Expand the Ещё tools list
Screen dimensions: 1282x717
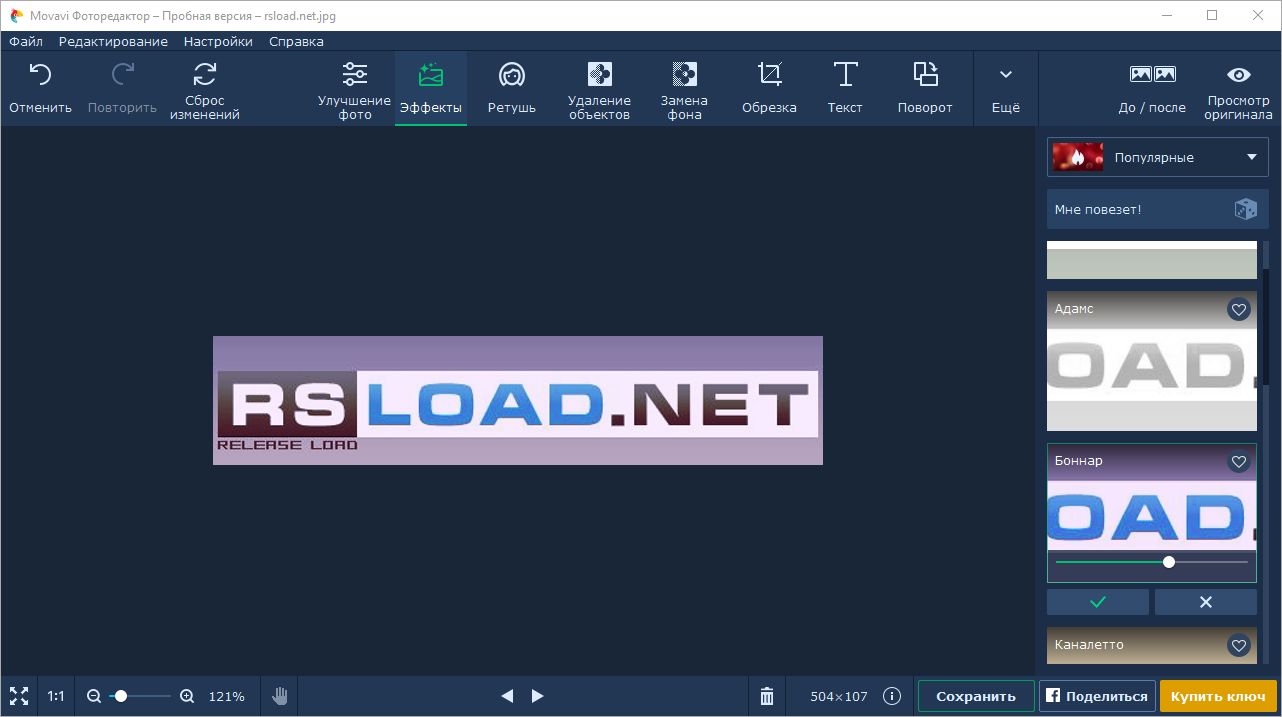point(1006,88)
